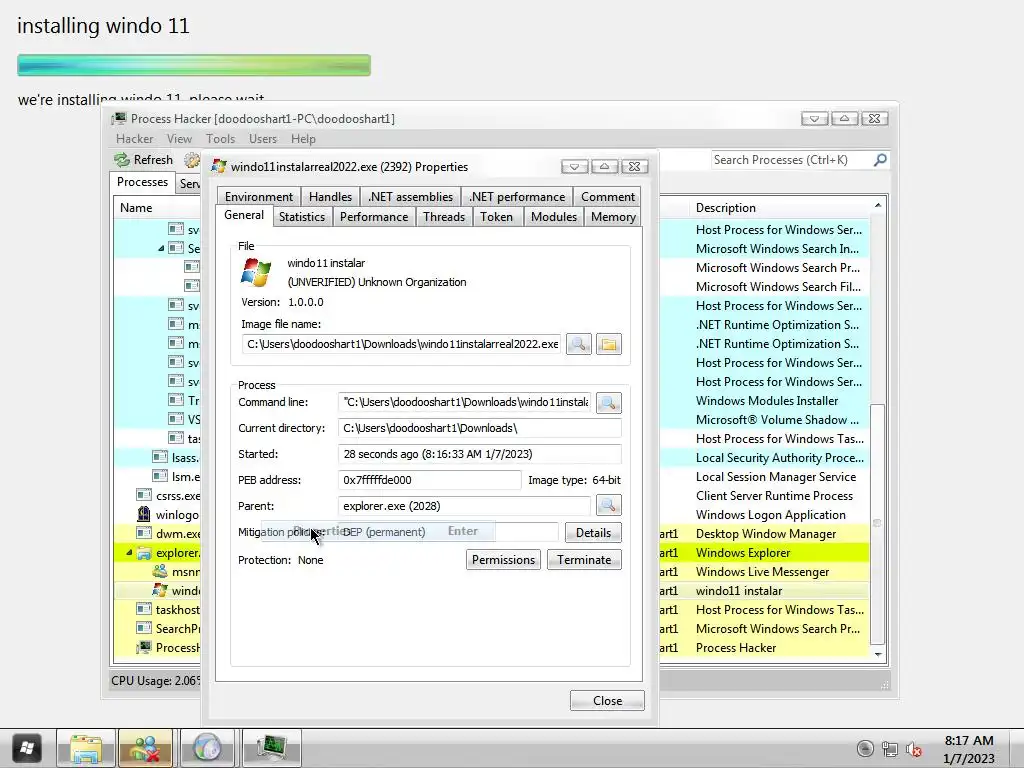This screenshot has height=768, width=1024.
Task: Click the Refresh icon in Process Hacker toolbar
Action: point(121,160)
